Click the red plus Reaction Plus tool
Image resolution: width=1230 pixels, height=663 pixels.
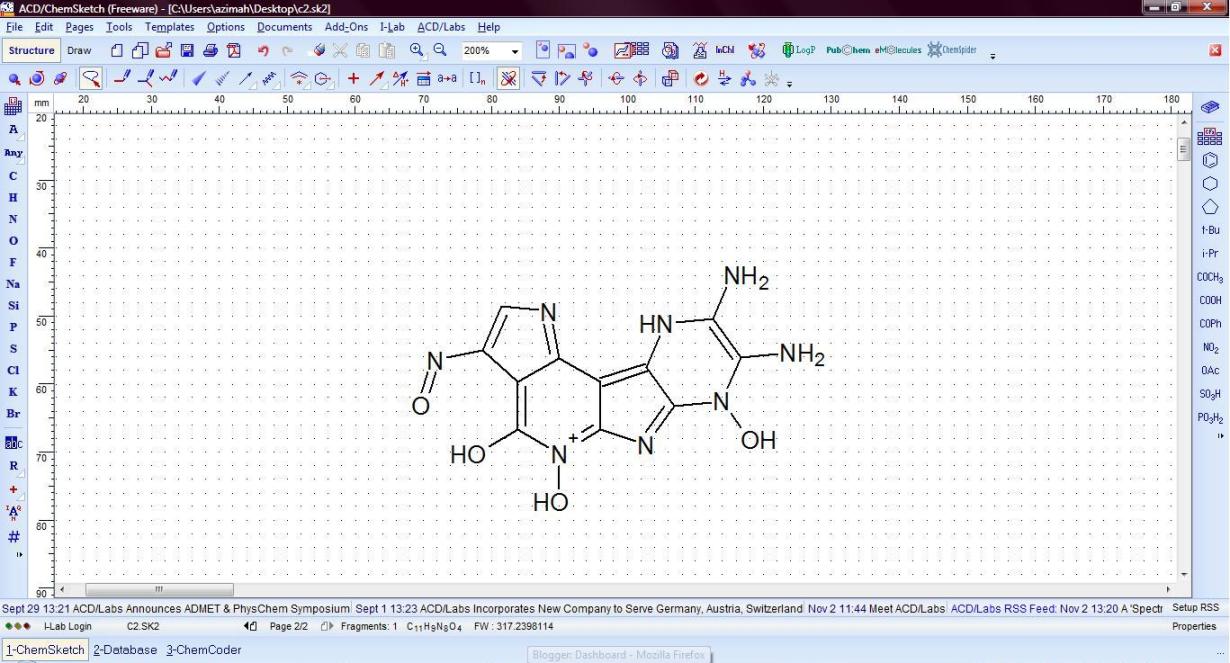point(353,79)
